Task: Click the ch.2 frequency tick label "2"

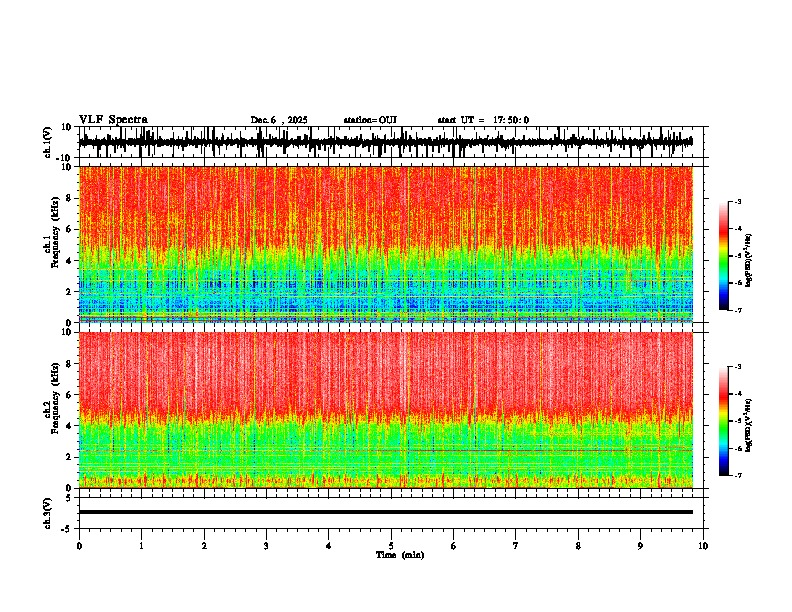Action: (x=69, y=457)
